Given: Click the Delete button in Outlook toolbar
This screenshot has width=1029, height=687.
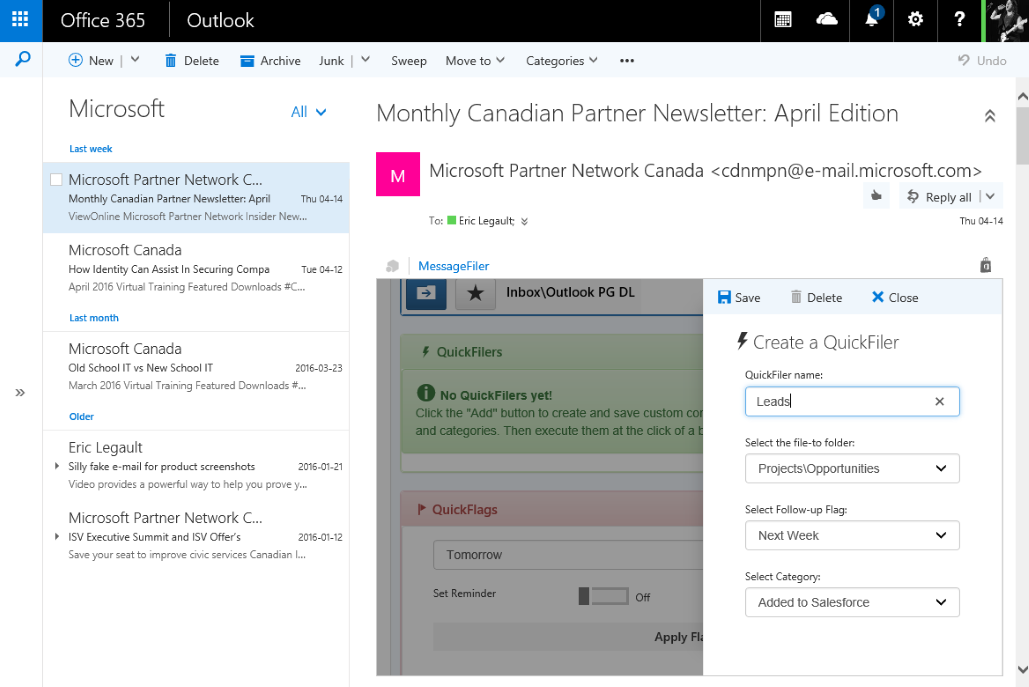Looking at the screenshot, I should 192,60.
